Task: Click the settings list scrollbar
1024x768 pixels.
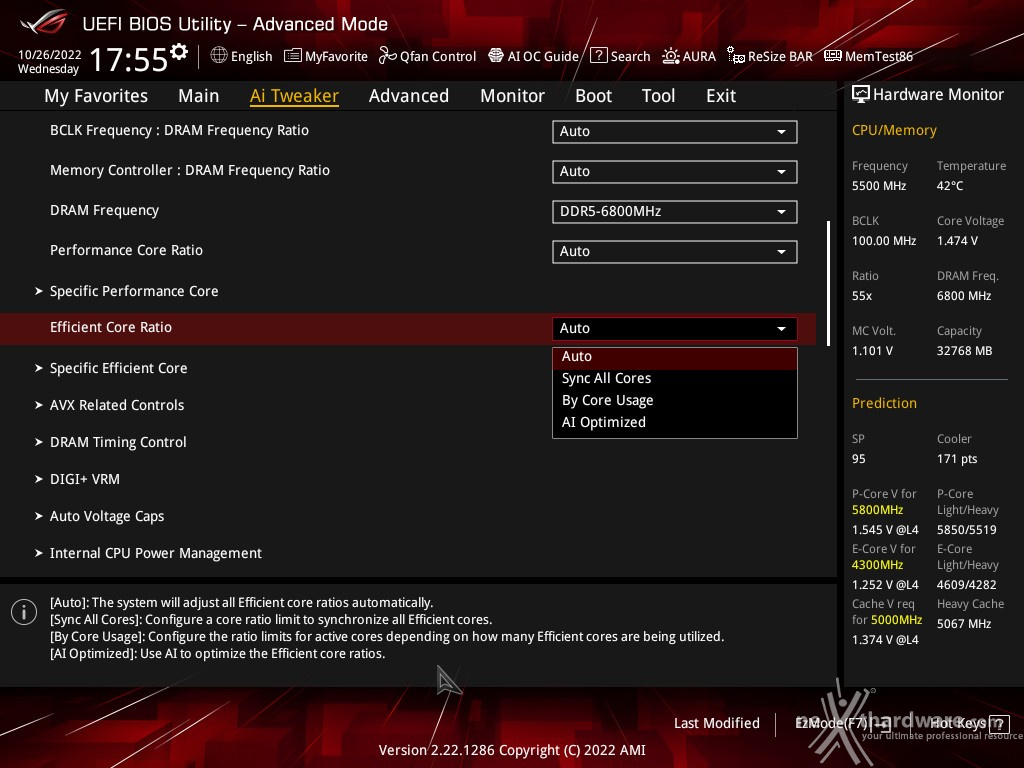Action: coord(828,283)
